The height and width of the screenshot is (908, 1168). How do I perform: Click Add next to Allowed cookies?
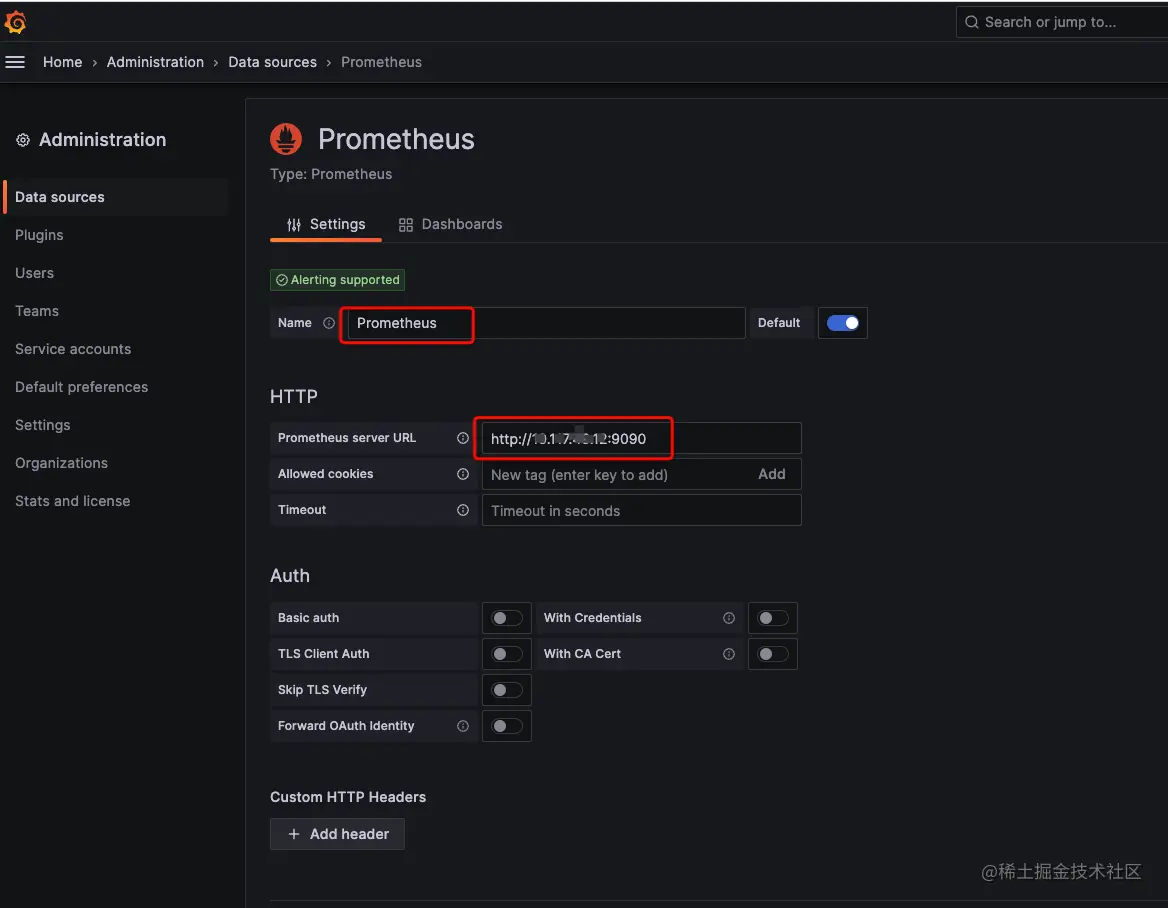click(772, 474)
